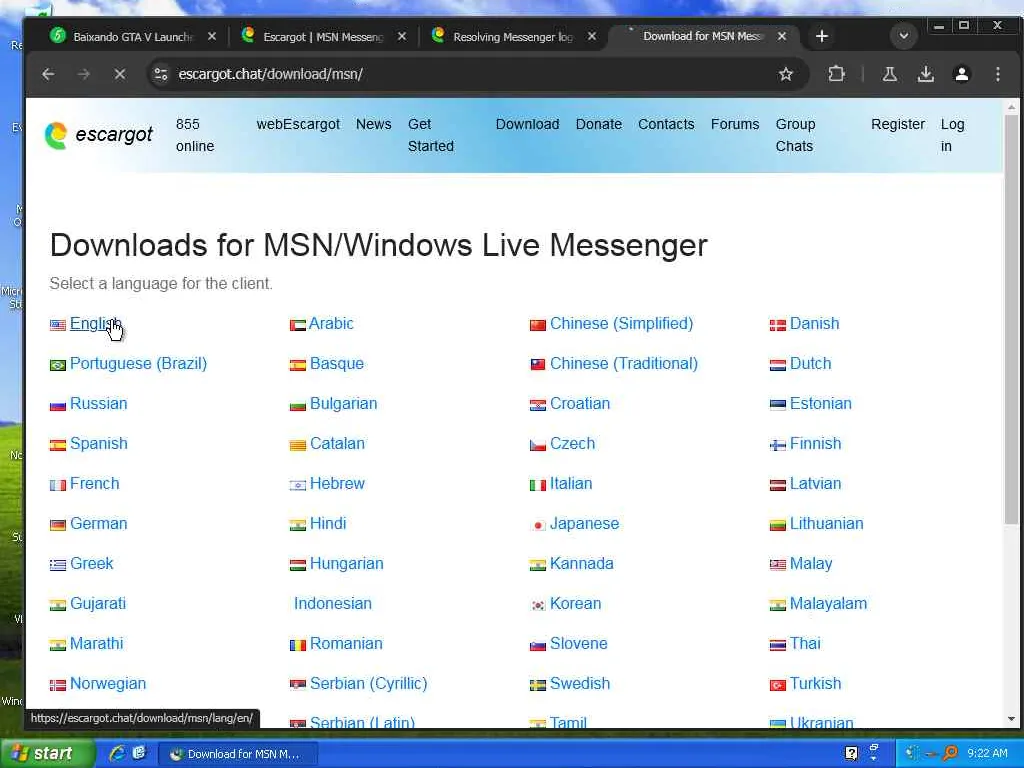The width and height of the screenshot is (1024, 768).
Task: Click the page vertical scrollbar thumb
Action: tap(1011, 319)
